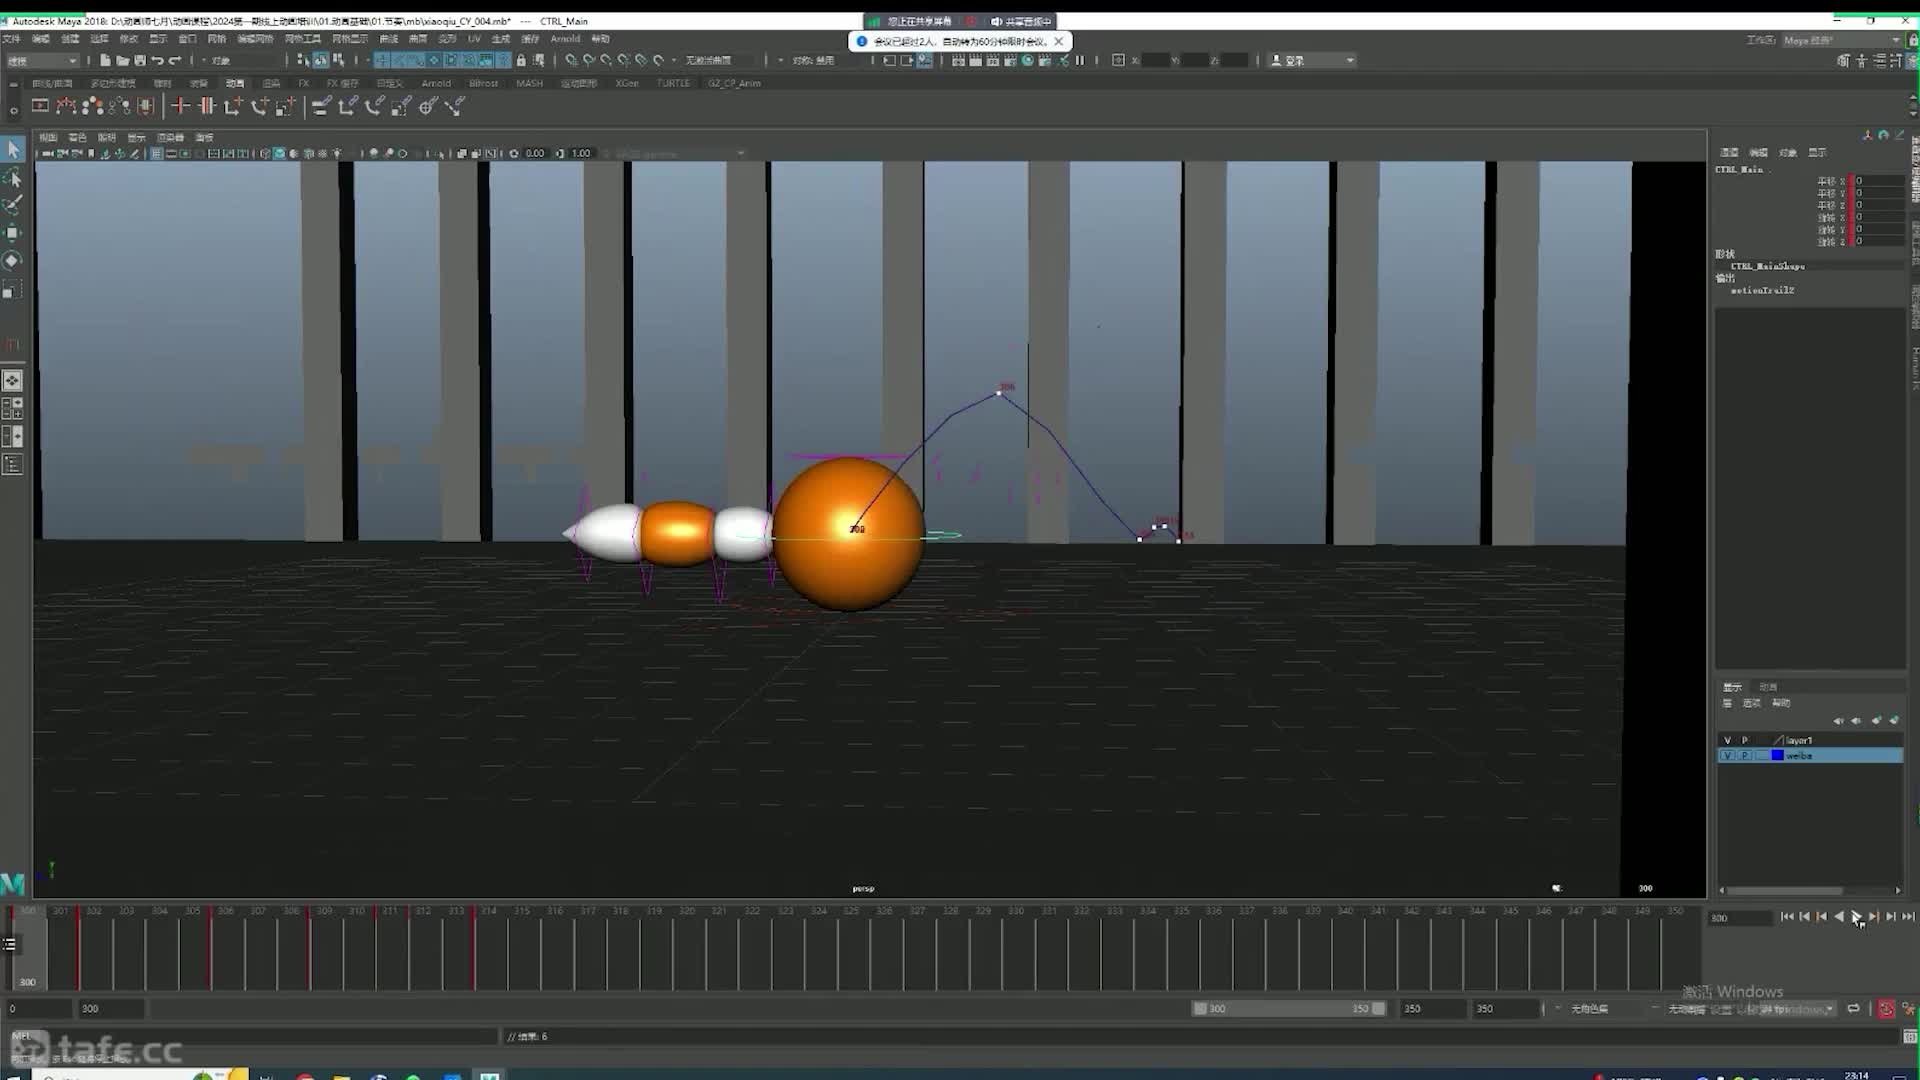Image resolution: width=1920 pixels, height=1080 pixels.
Task: Click the Ghost shelf icon
Action: [x=93, y=106]
